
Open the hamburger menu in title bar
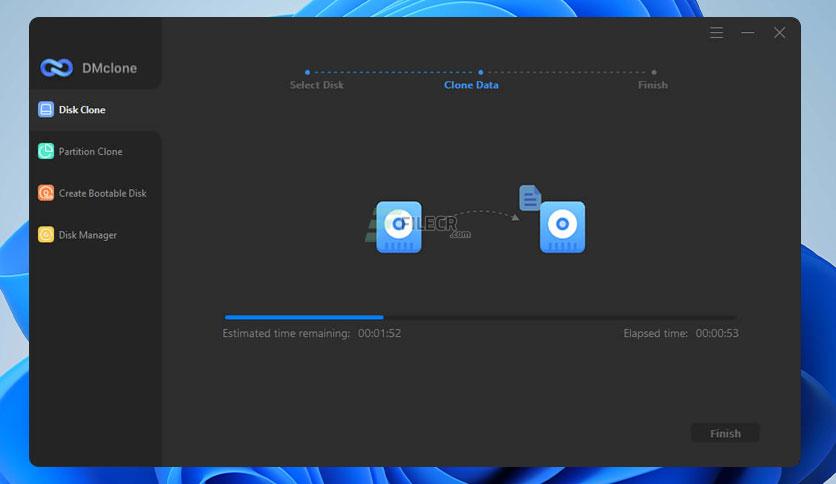tap(717, 33)
